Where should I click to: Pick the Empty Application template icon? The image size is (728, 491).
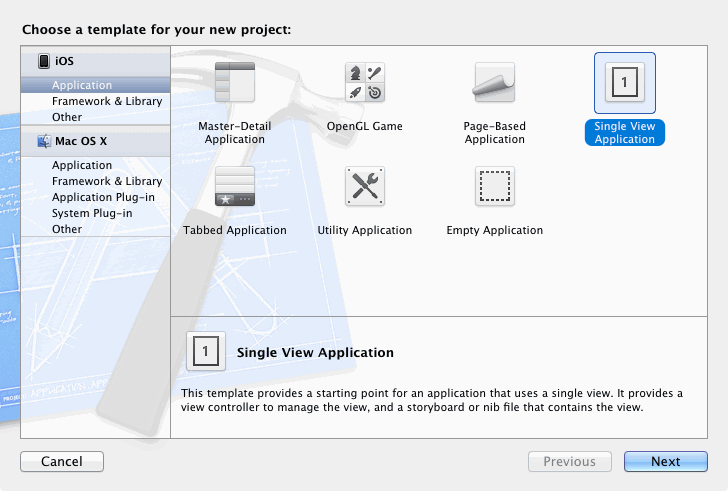(x=494, y=186)
